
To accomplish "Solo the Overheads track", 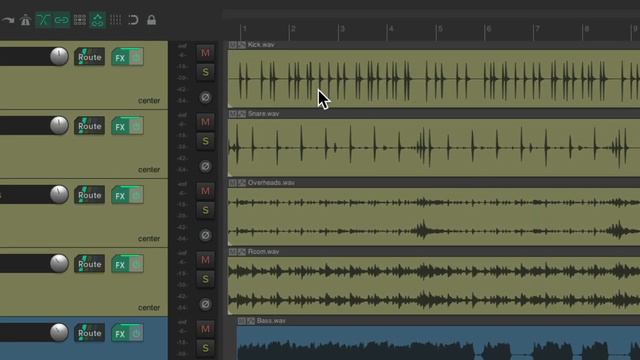I will pyautogui.click(x=205, y=210).
